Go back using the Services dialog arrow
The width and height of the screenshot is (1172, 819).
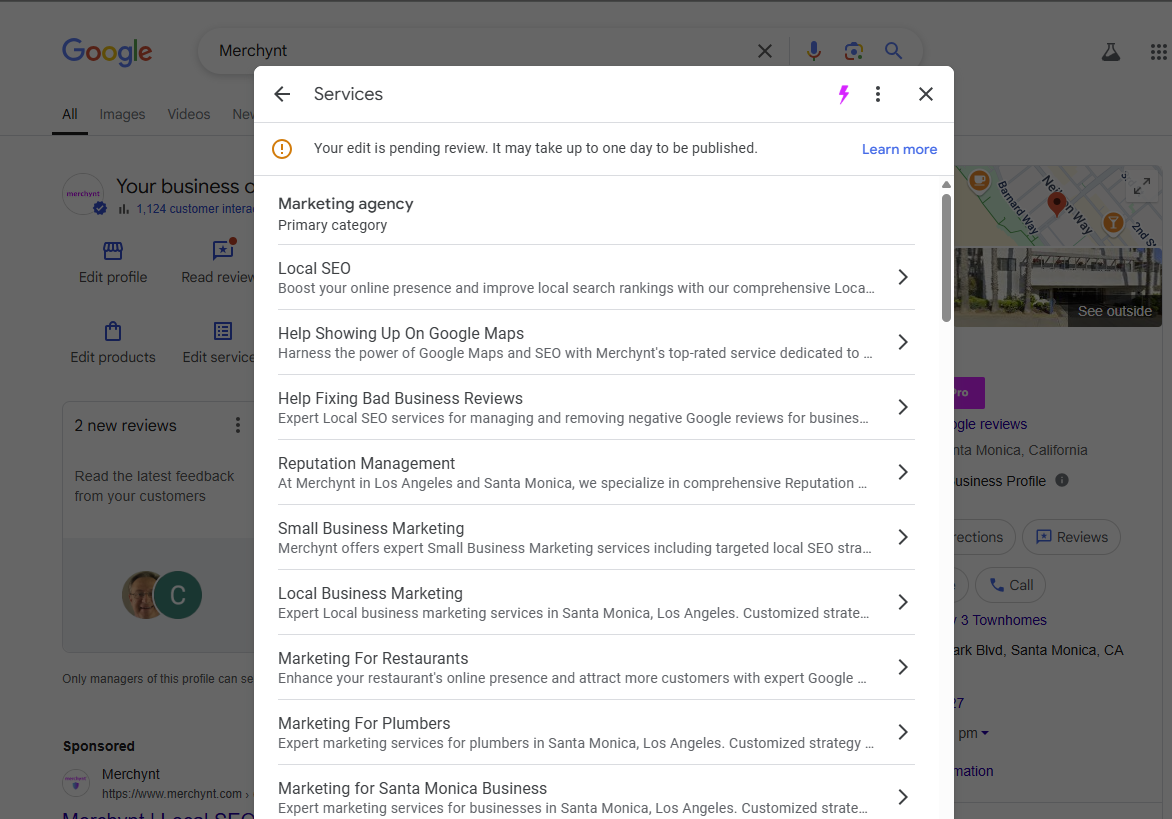coord(282,94)
